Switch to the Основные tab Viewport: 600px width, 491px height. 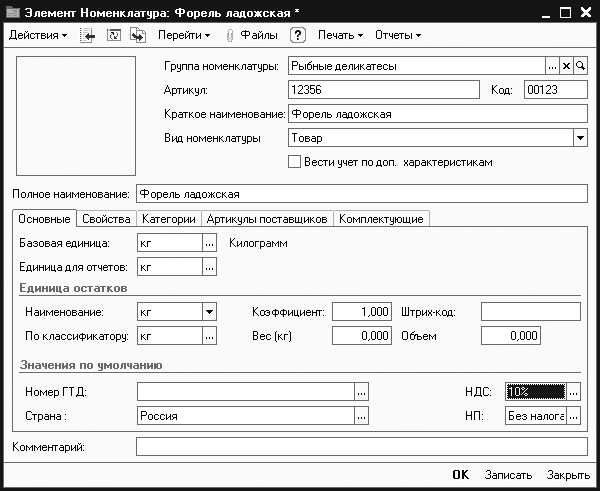coord(44,219)
